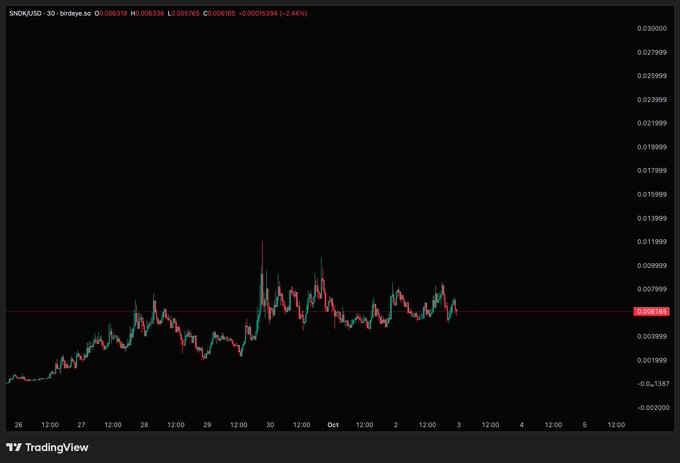The image size is (680, 463).
Task: Click the 4 date label on time axis
Action: [x=521, y=425]
